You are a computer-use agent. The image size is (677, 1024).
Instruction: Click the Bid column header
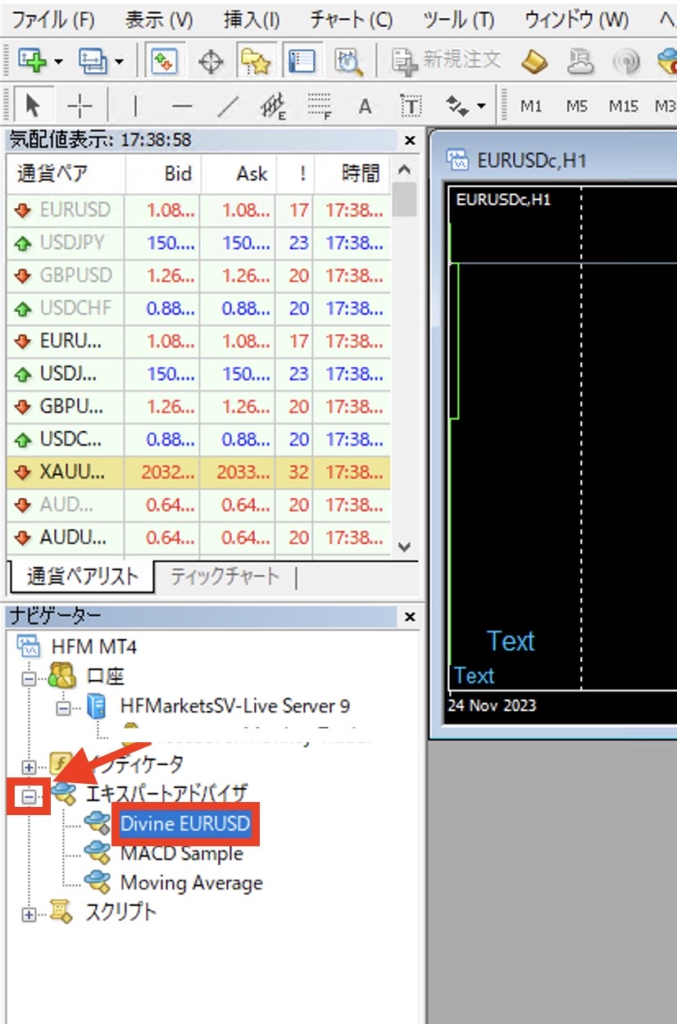pos(163,174)
